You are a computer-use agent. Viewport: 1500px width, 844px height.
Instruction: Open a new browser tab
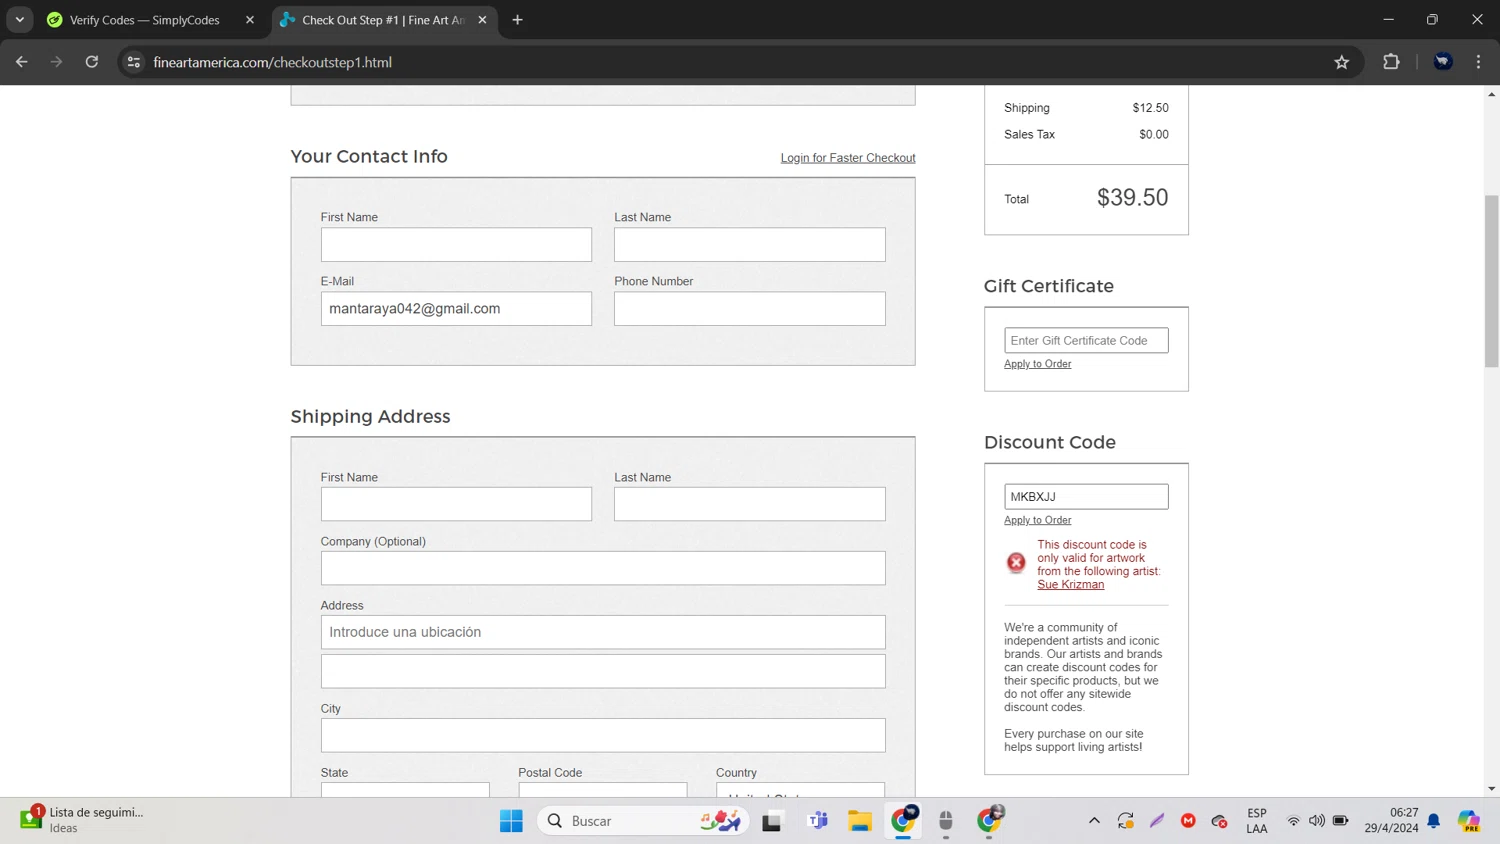[517, 20]
